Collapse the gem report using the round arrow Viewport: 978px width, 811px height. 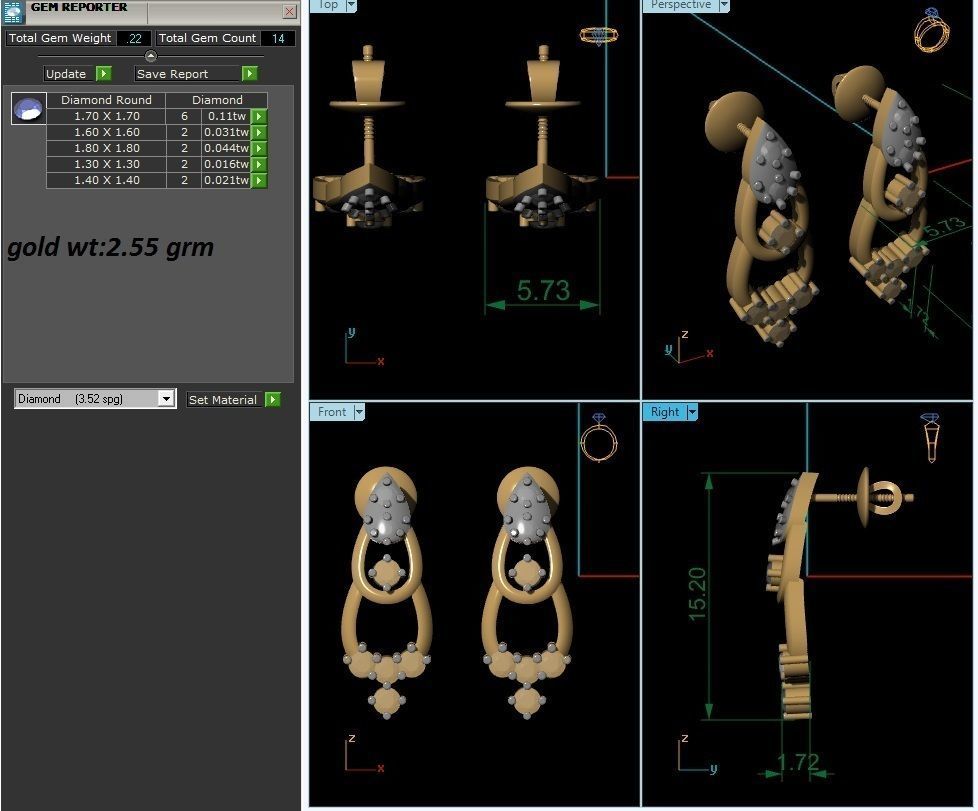pyautogui.click(x=151, y=56)
